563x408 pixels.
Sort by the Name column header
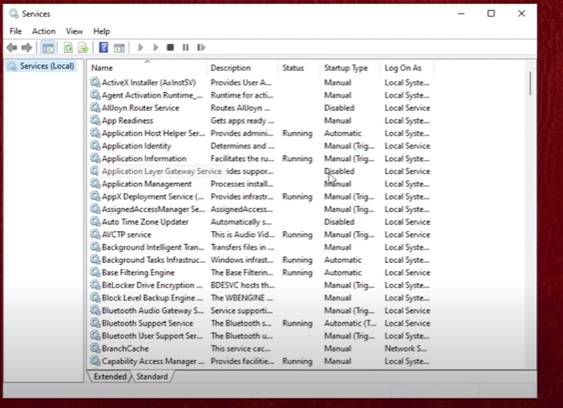(x=147, y=68)
